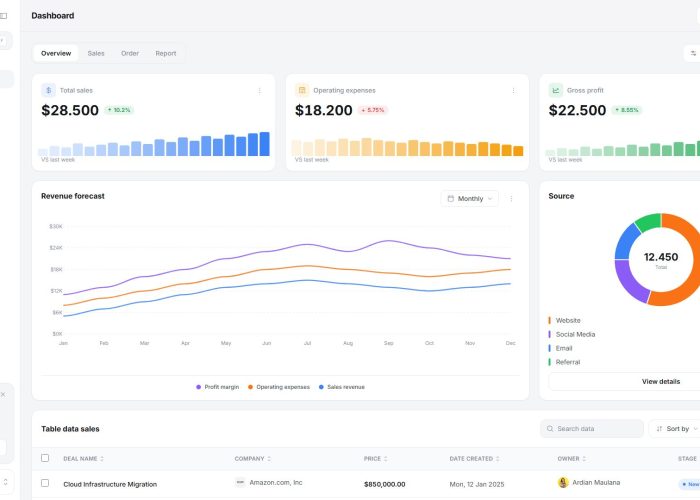Toggle the sidebar panel icon

point(4,16)
